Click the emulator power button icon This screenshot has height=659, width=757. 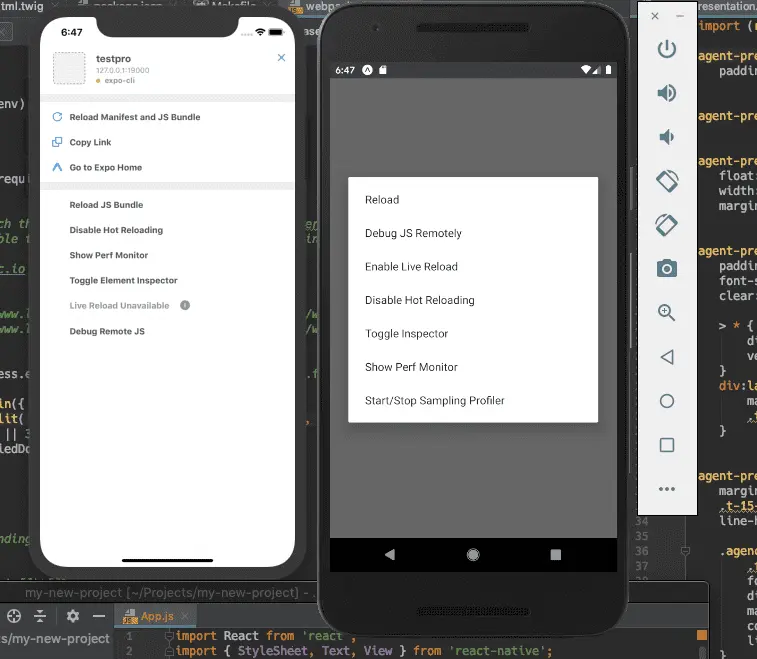pos(667,49)
